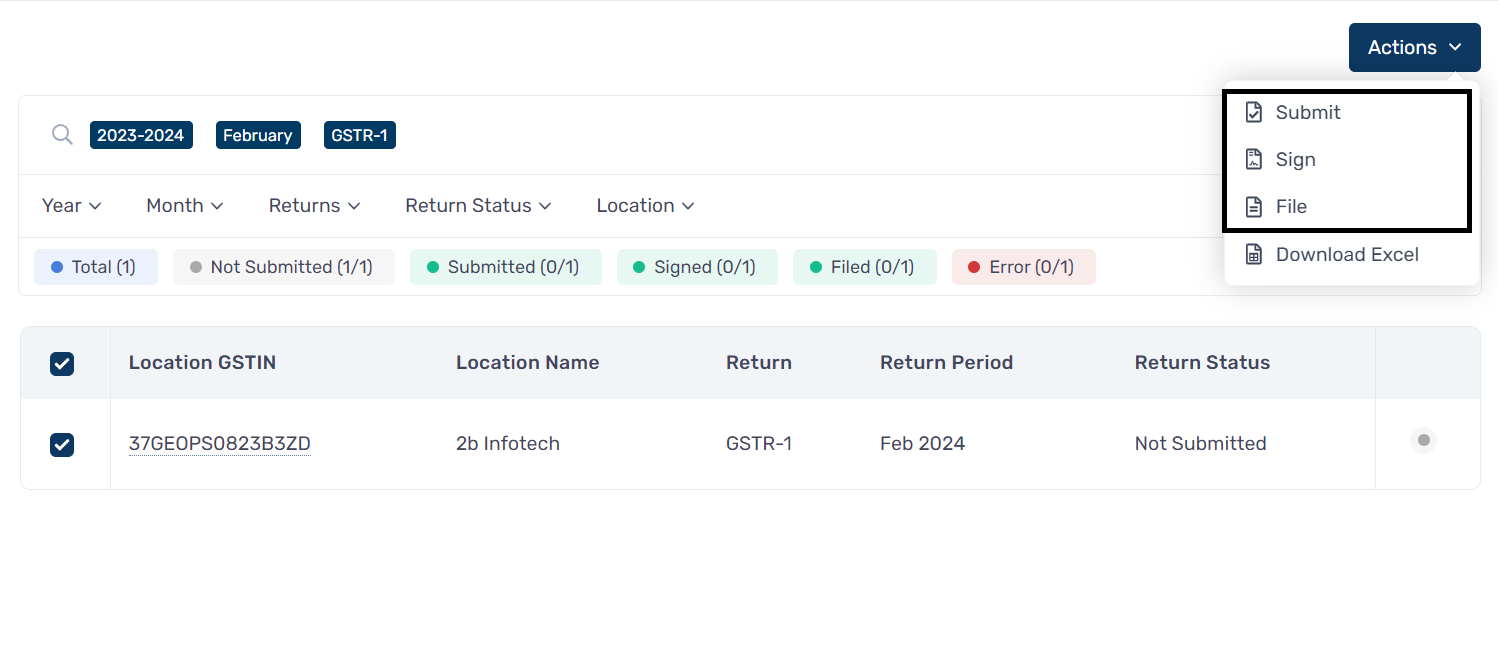
Task: Expand the Returns filter dropdown
Action: pyautogui.click(x=314, y=206)
